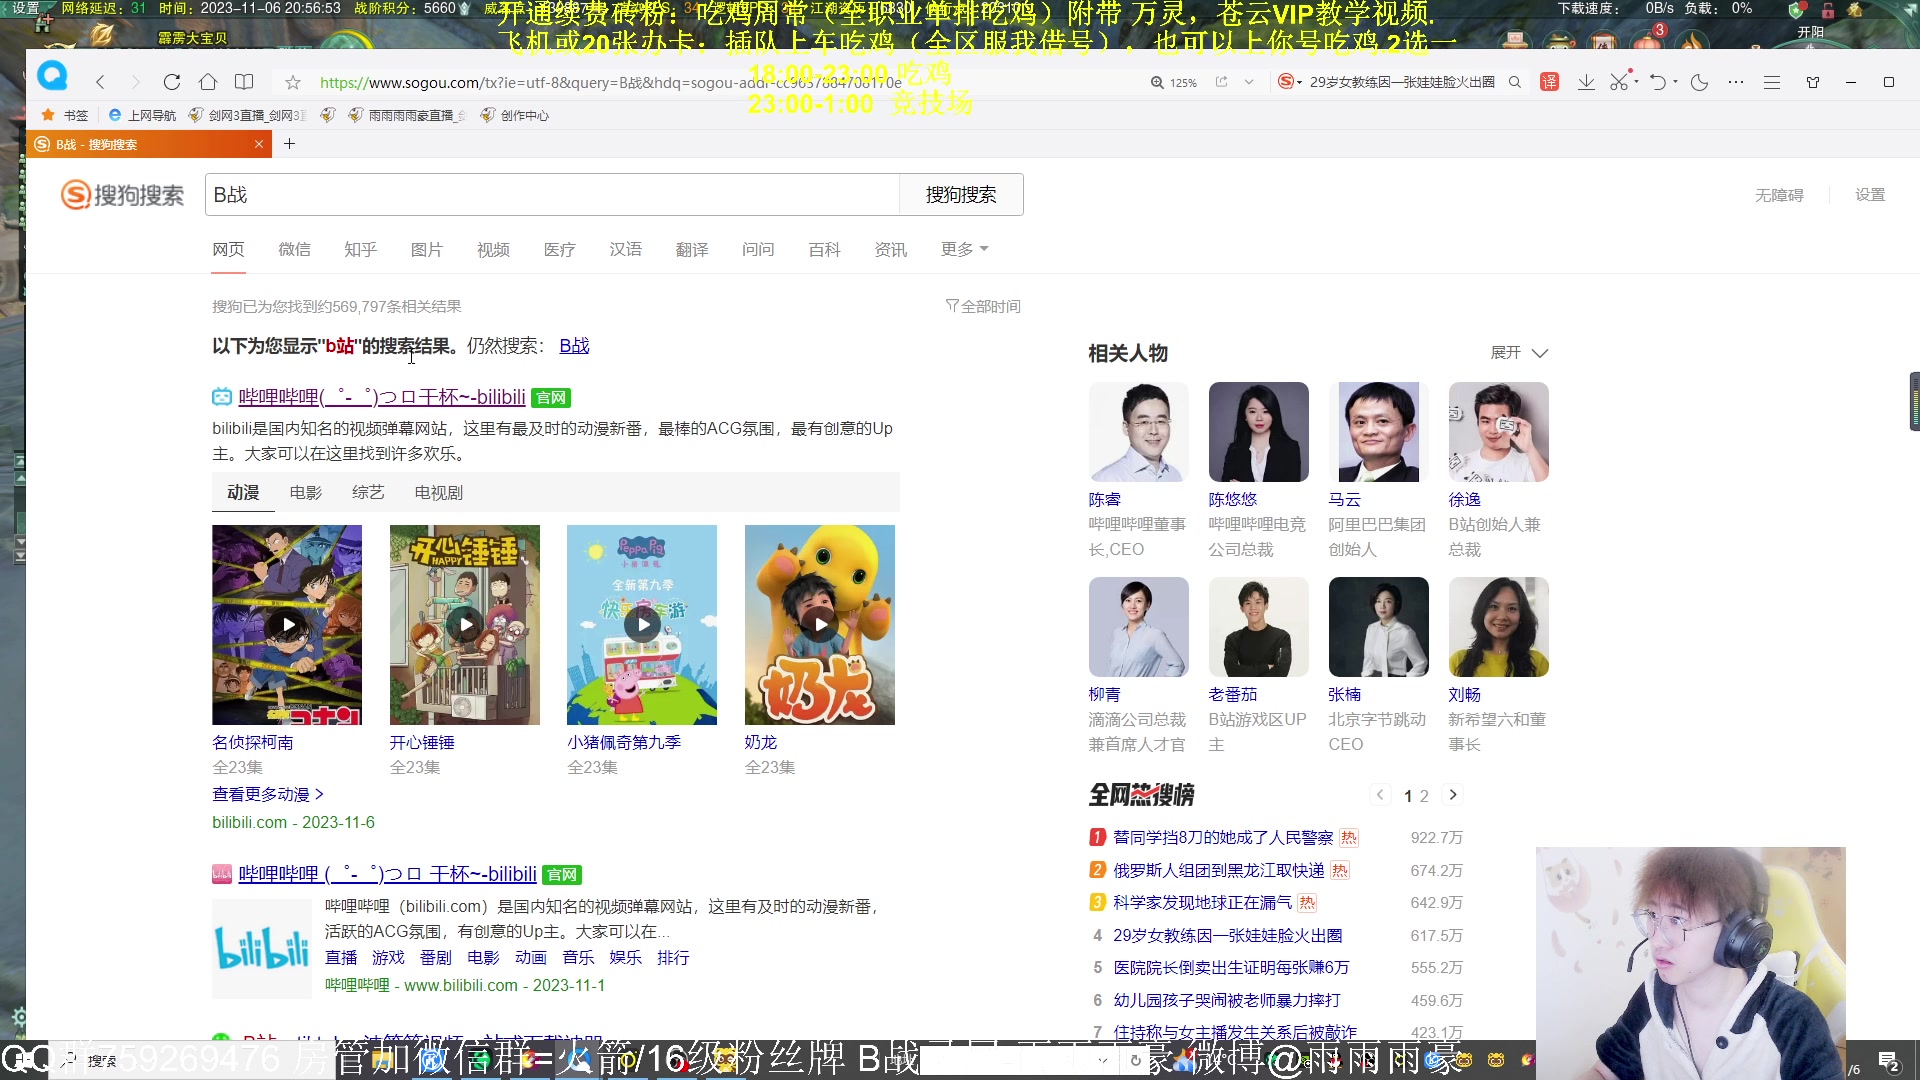Play the 名侦探柯南 video thumbnail
Screen dimensions: 1920x1080
click(x=287, y=625)
